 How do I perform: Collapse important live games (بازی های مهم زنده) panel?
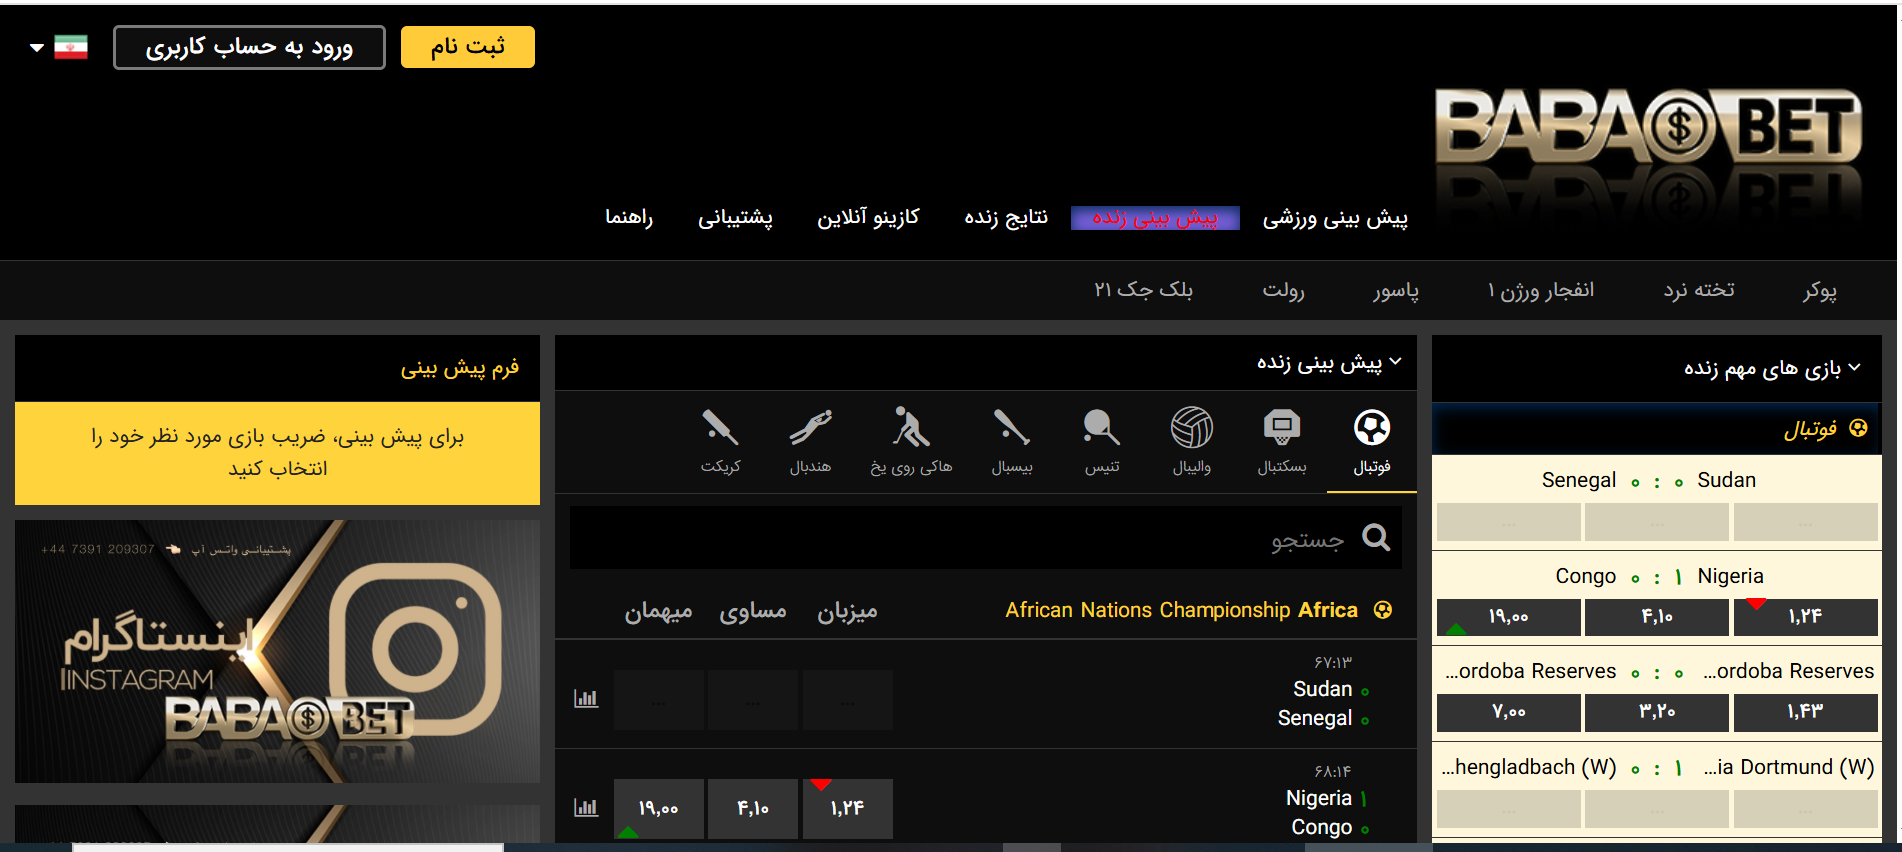pyautogui.click(x=1855, y=368)
